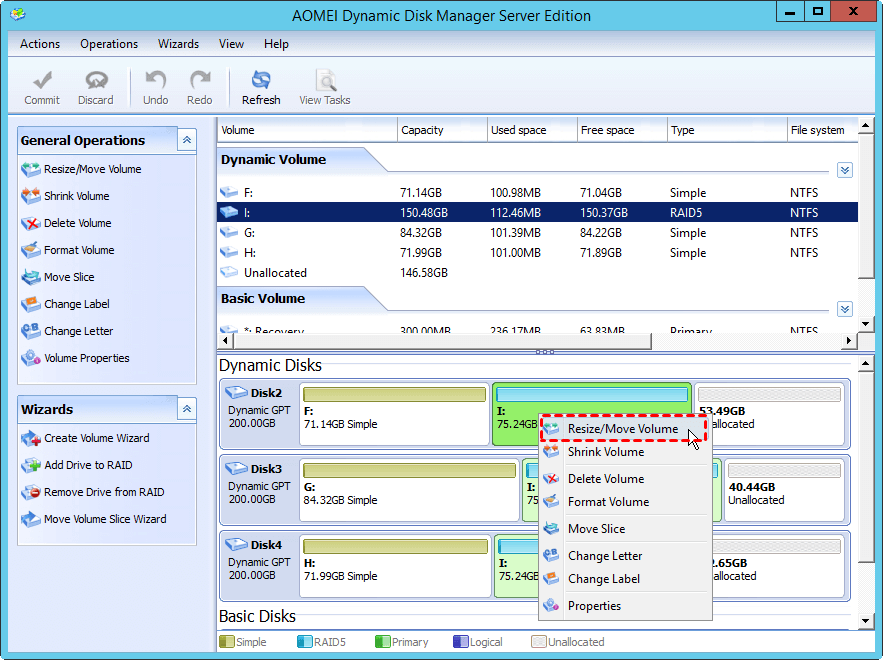Click the Refresh toolbar icon
The height and width of the screenshot is (660, 883).
coord(261,87)
